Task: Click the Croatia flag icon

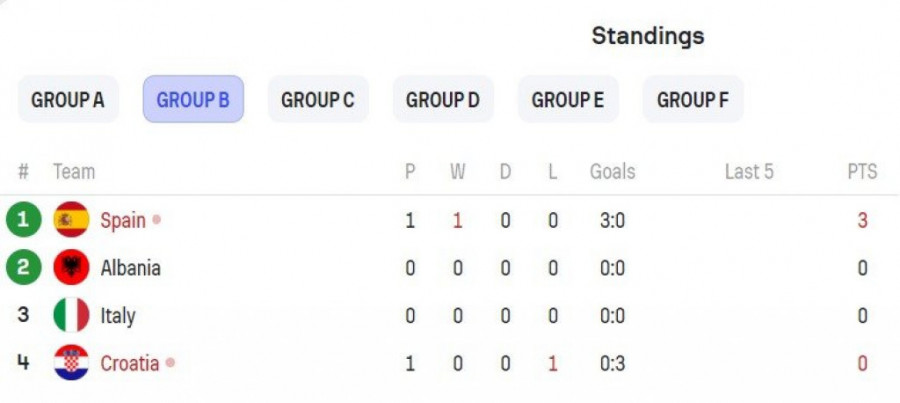Action: coord(71,363)
